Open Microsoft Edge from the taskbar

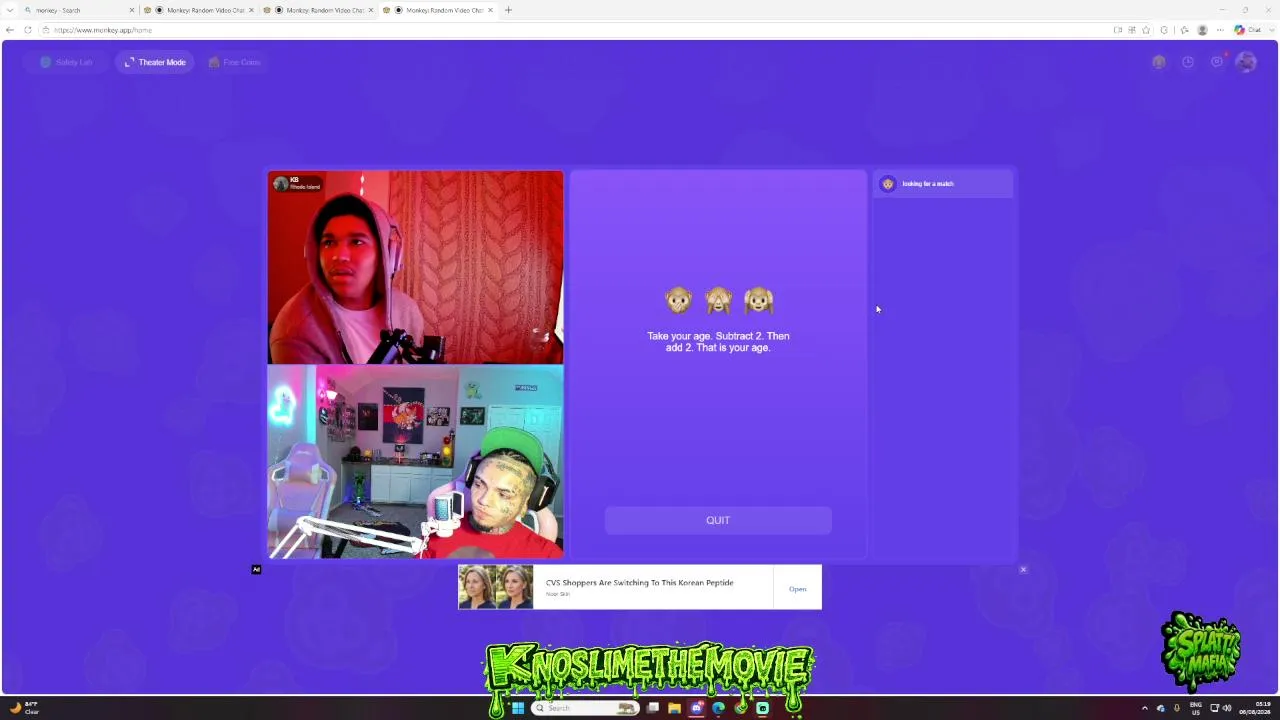[718, 708]
